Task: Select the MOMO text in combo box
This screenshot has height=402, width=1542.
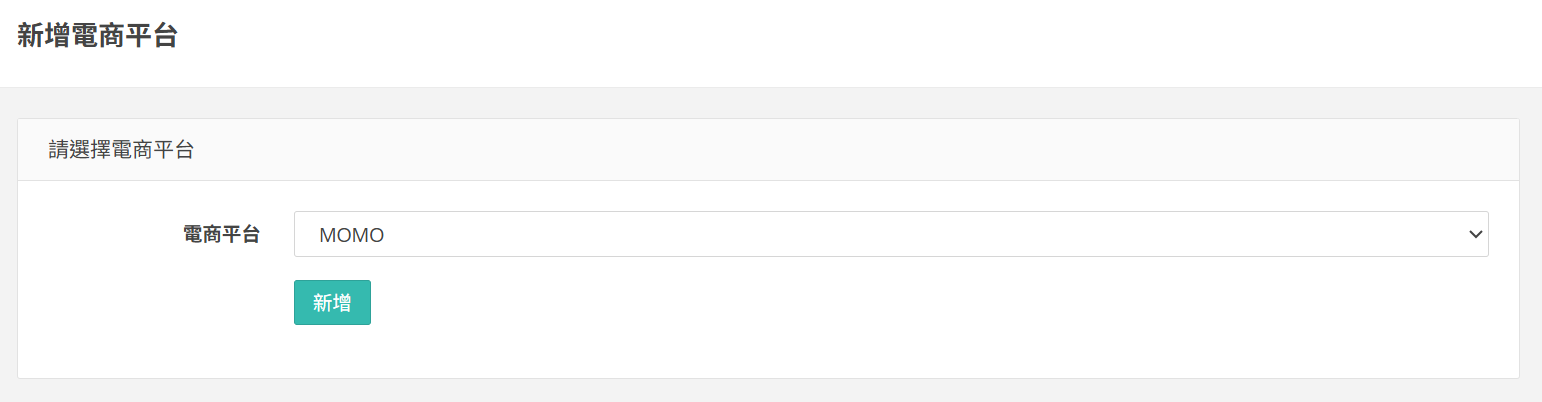Action: click(x=352, y=235)
